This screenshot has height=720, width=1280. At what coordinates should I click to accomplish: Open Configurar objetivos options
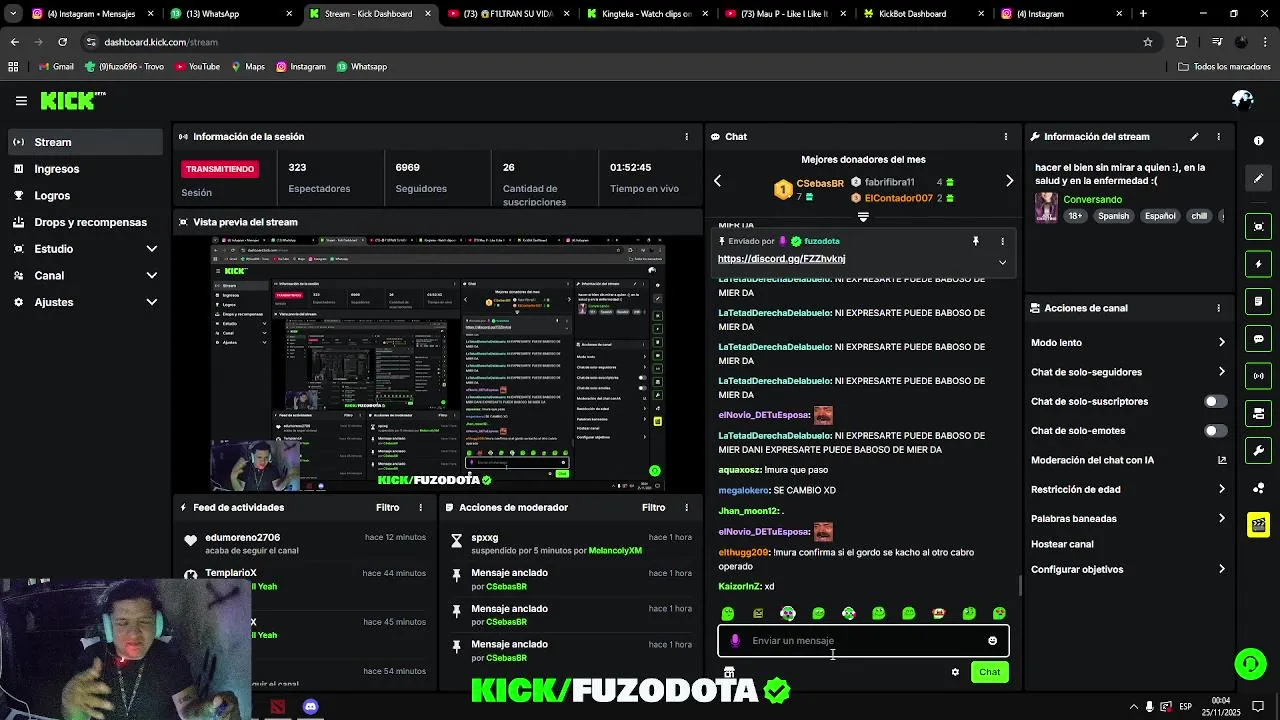point(1221,570)
